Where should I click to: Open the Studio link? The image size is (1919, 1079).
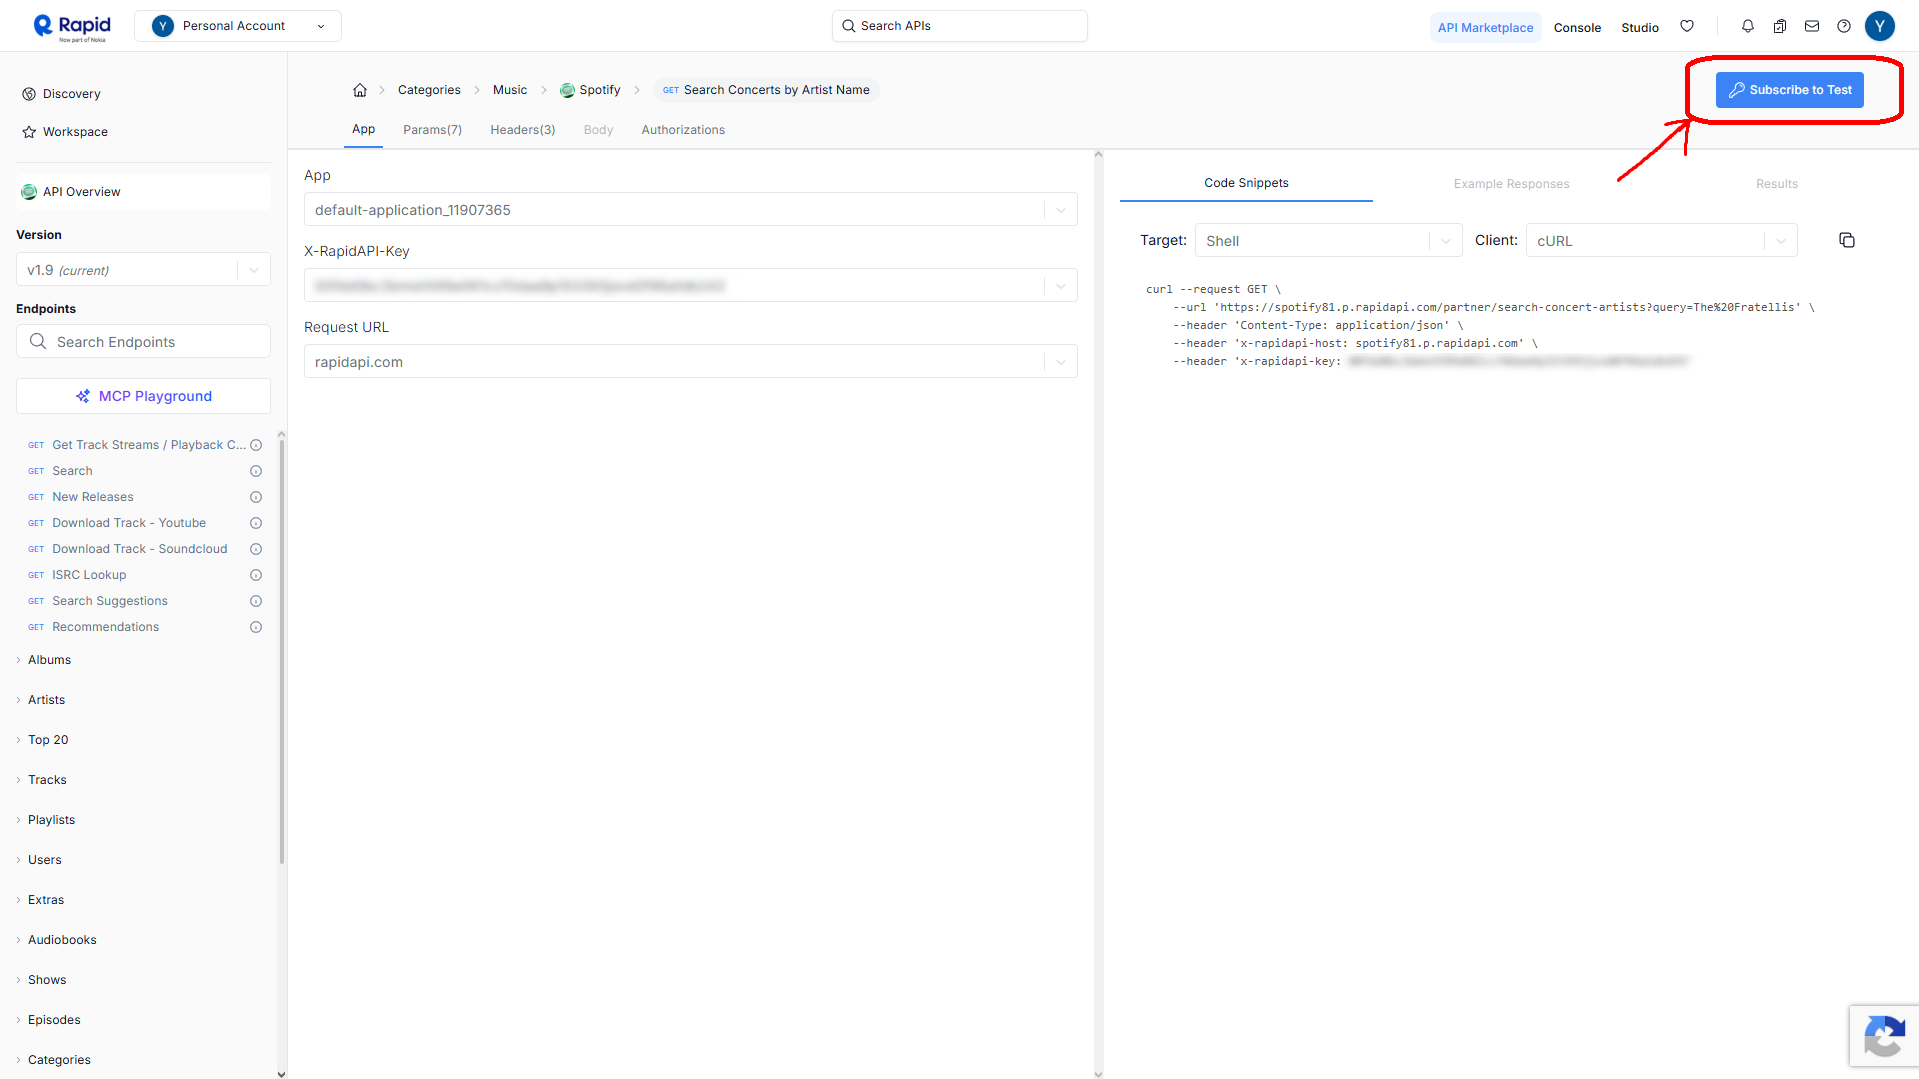coord(1640,27)
